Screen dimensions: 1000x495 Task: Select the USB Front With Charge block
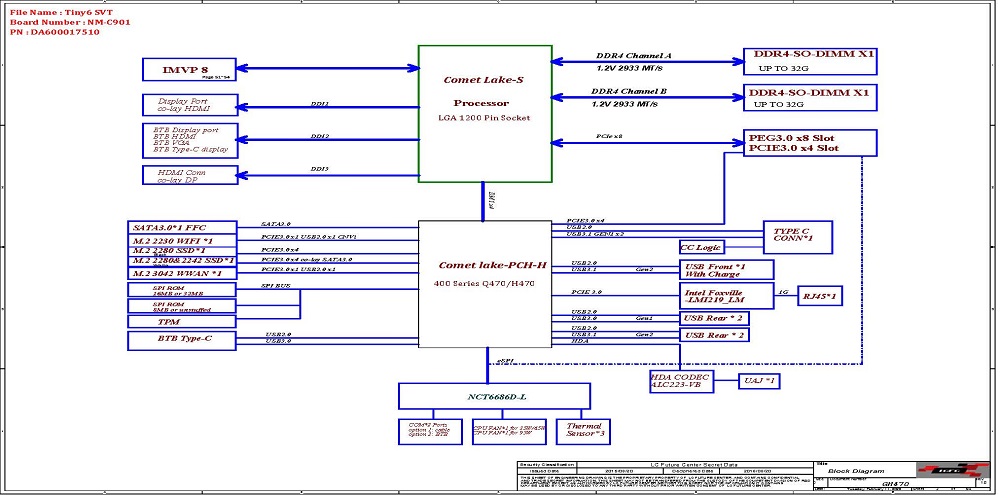(x=726, y=269)
